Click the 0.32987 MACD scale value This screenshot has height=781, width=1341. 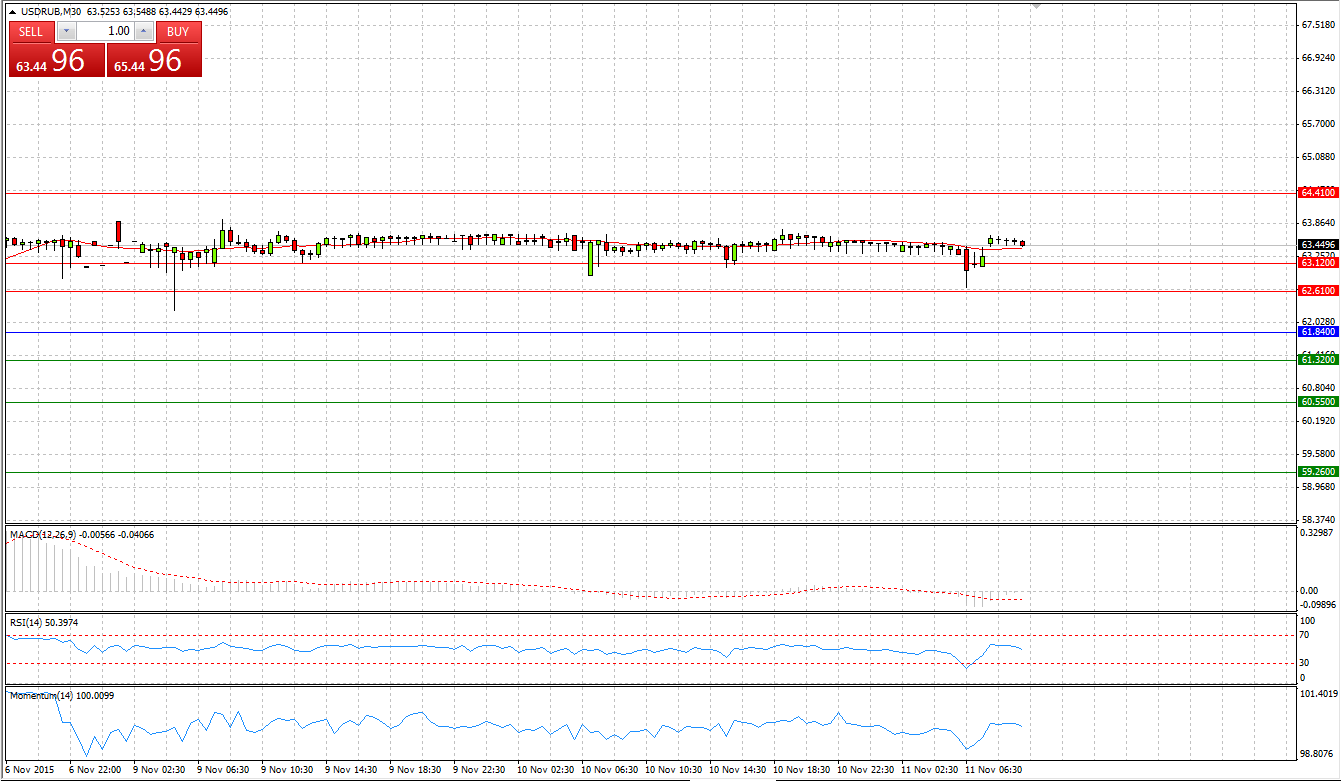[x=1319, y=533]
